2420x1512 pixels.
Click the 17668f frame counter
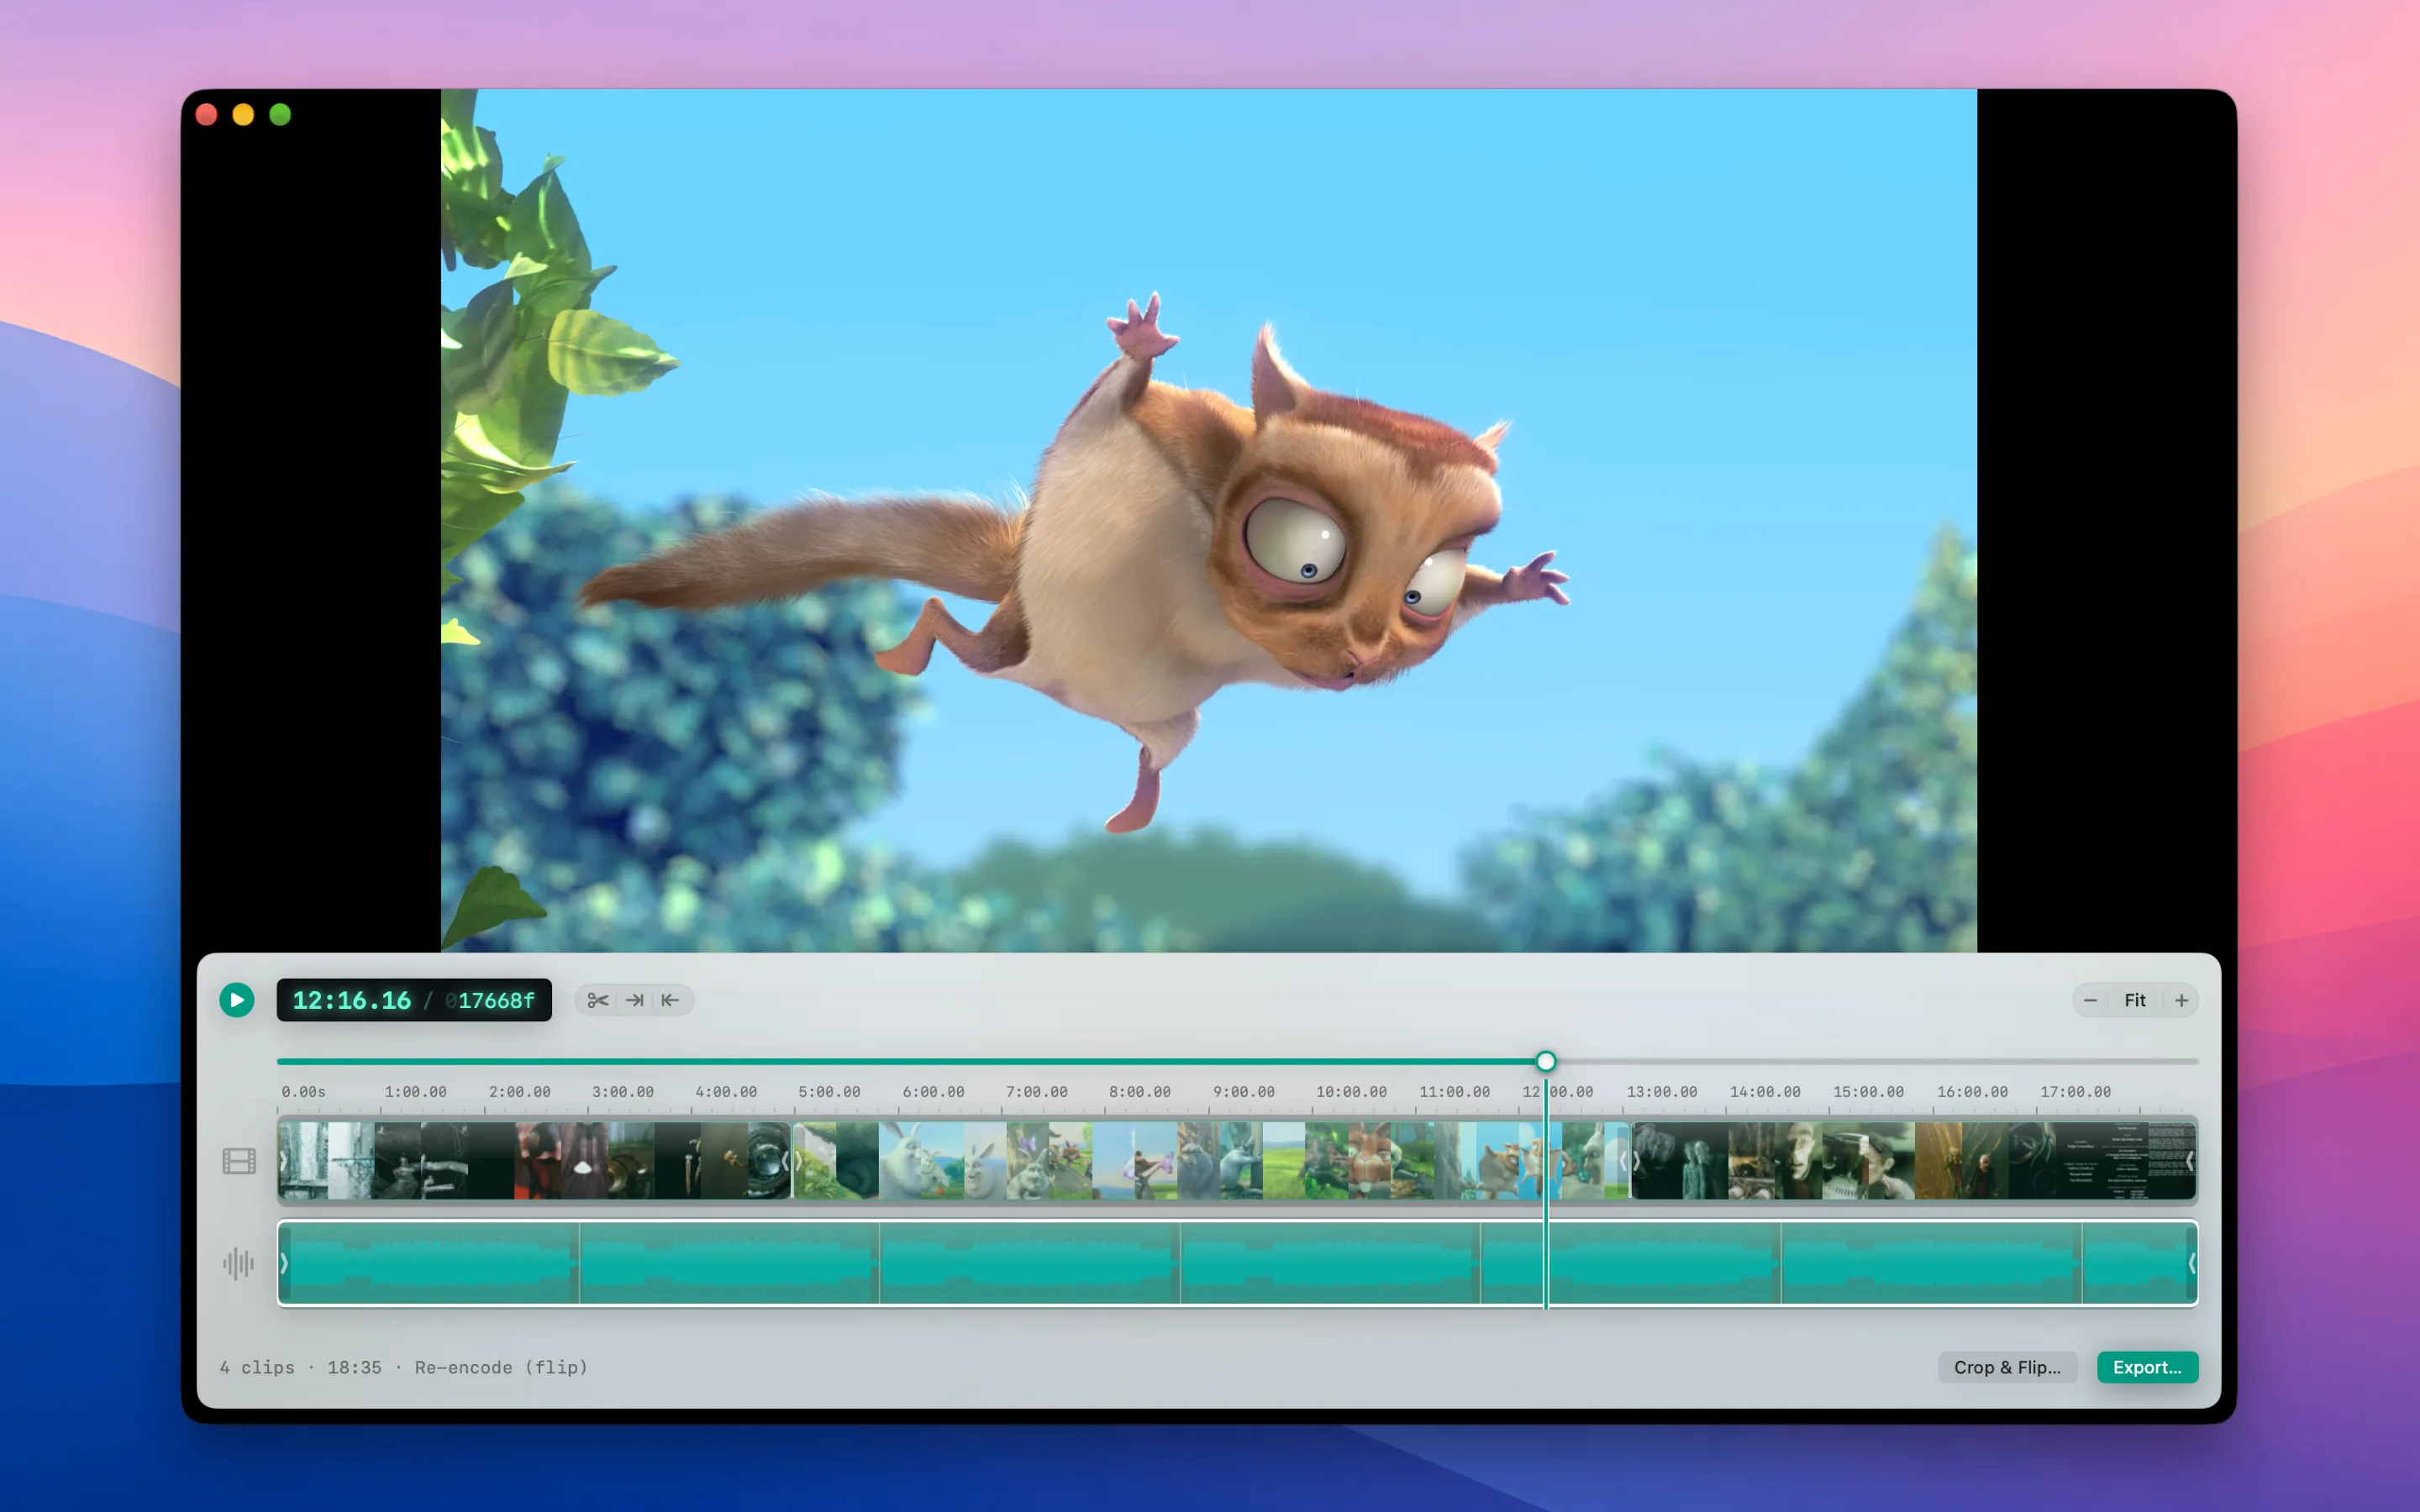click(490, 1000)
